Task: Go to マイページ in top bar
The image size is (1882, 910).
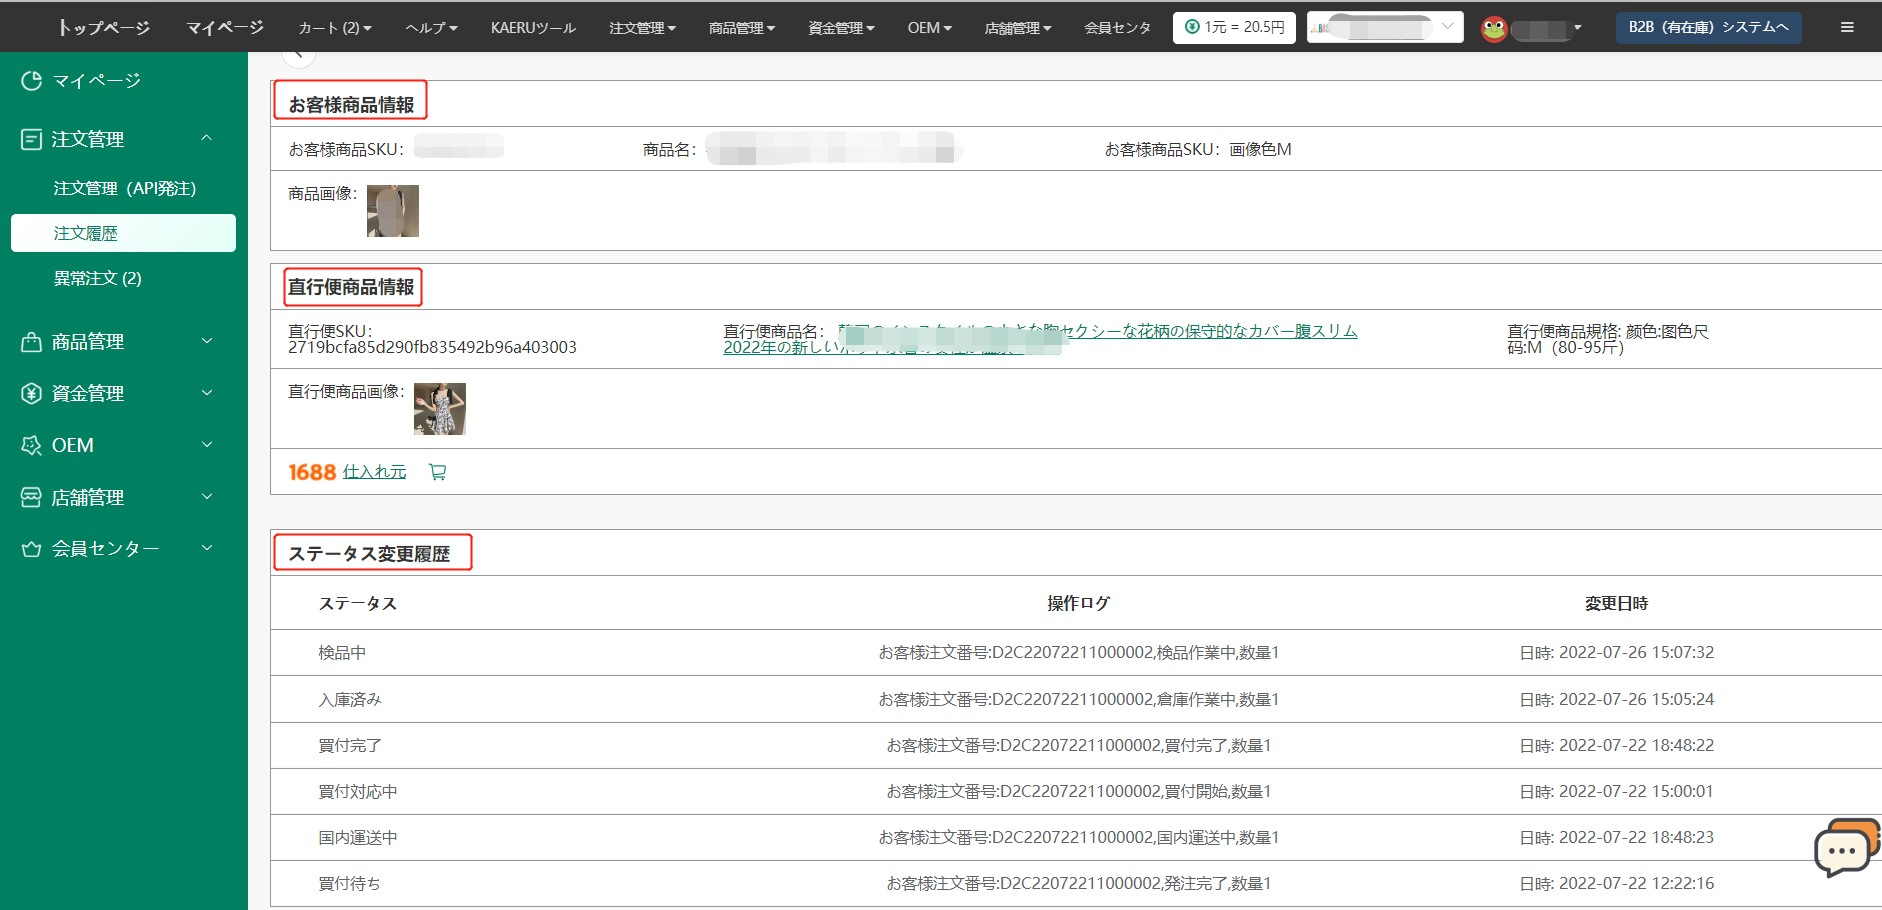Action: [x=225, y=28]
